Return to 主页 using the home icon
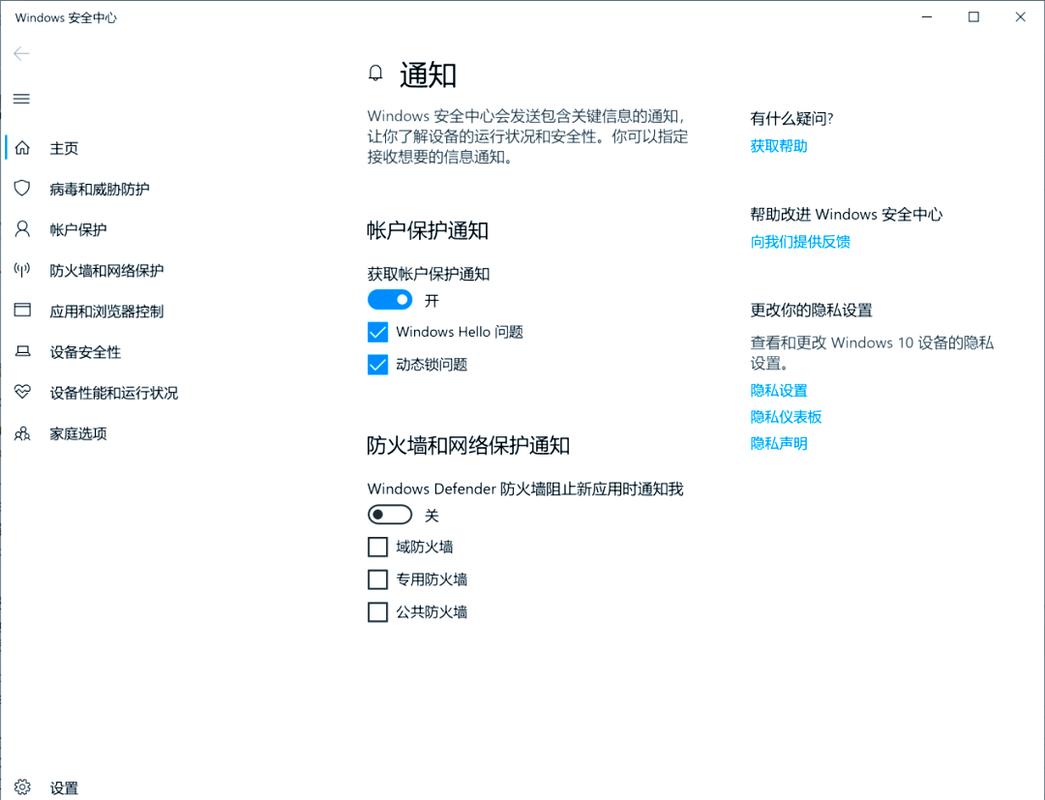The height and width of the screenshot is (800, 1045). point(22,147)
